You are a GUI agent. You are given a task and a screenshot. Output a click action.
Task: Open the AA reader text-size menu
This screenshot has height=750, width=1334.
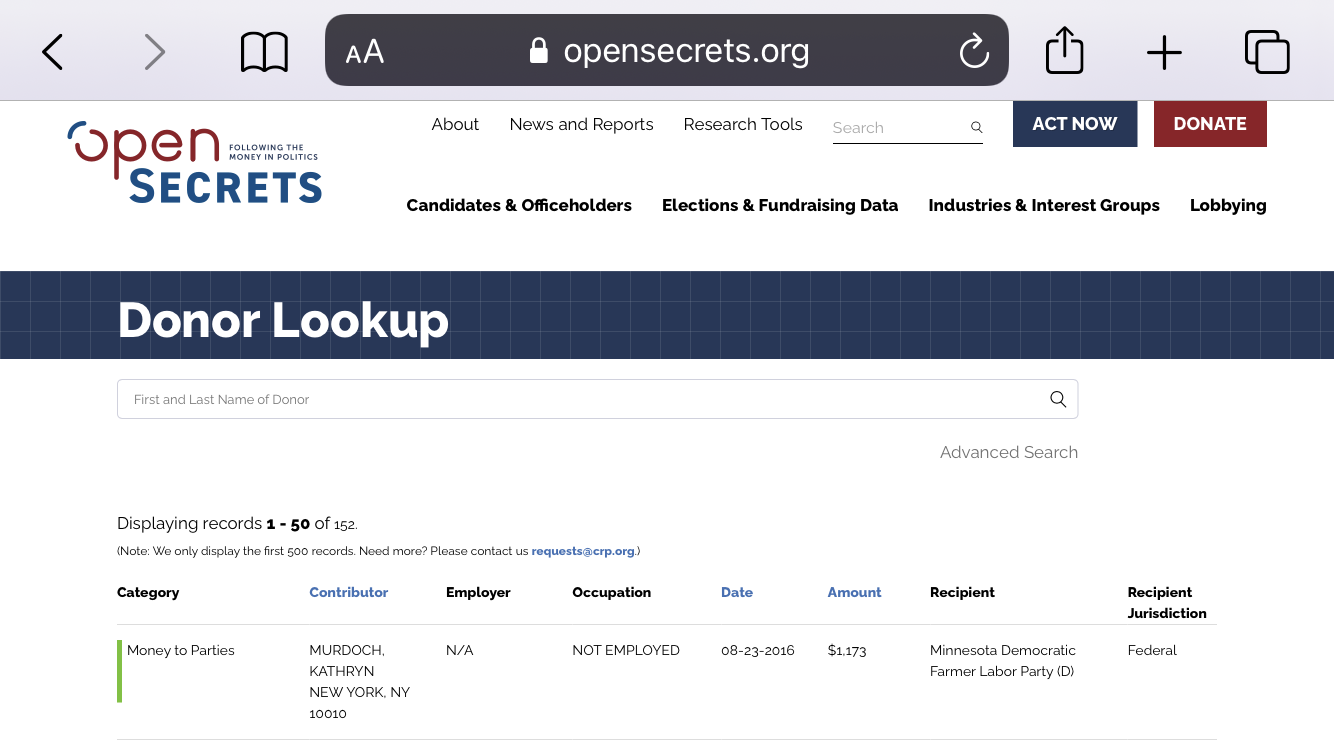coord(365,52)
